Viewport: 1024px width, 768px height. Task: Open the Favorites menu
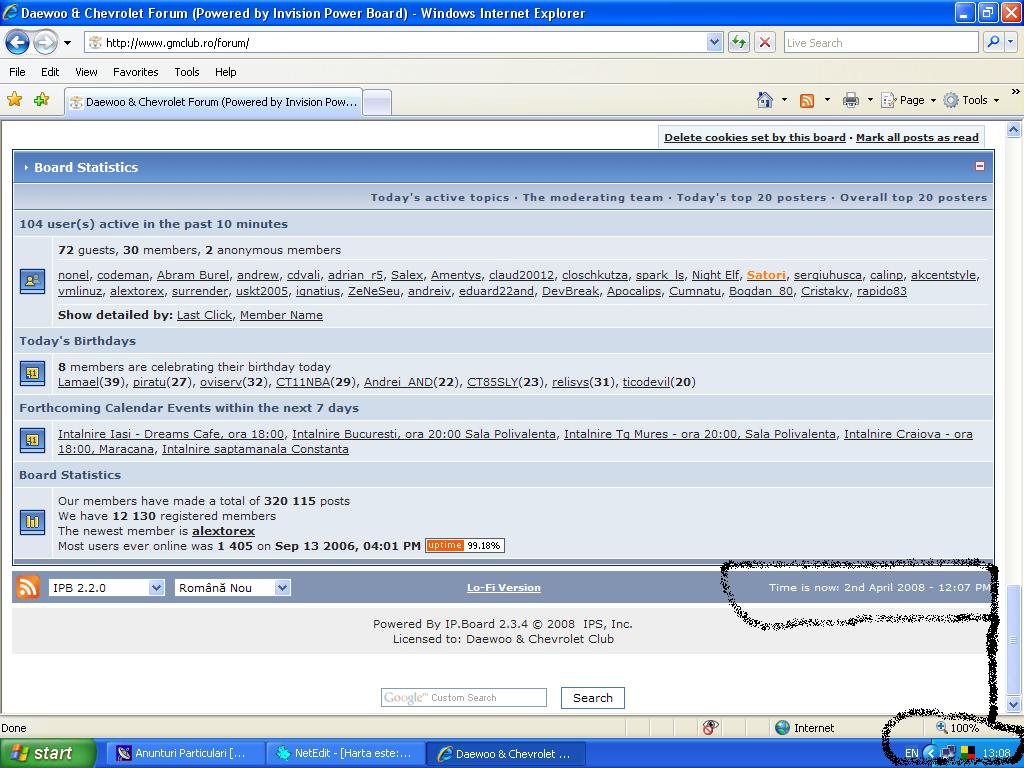pos(135,72)
